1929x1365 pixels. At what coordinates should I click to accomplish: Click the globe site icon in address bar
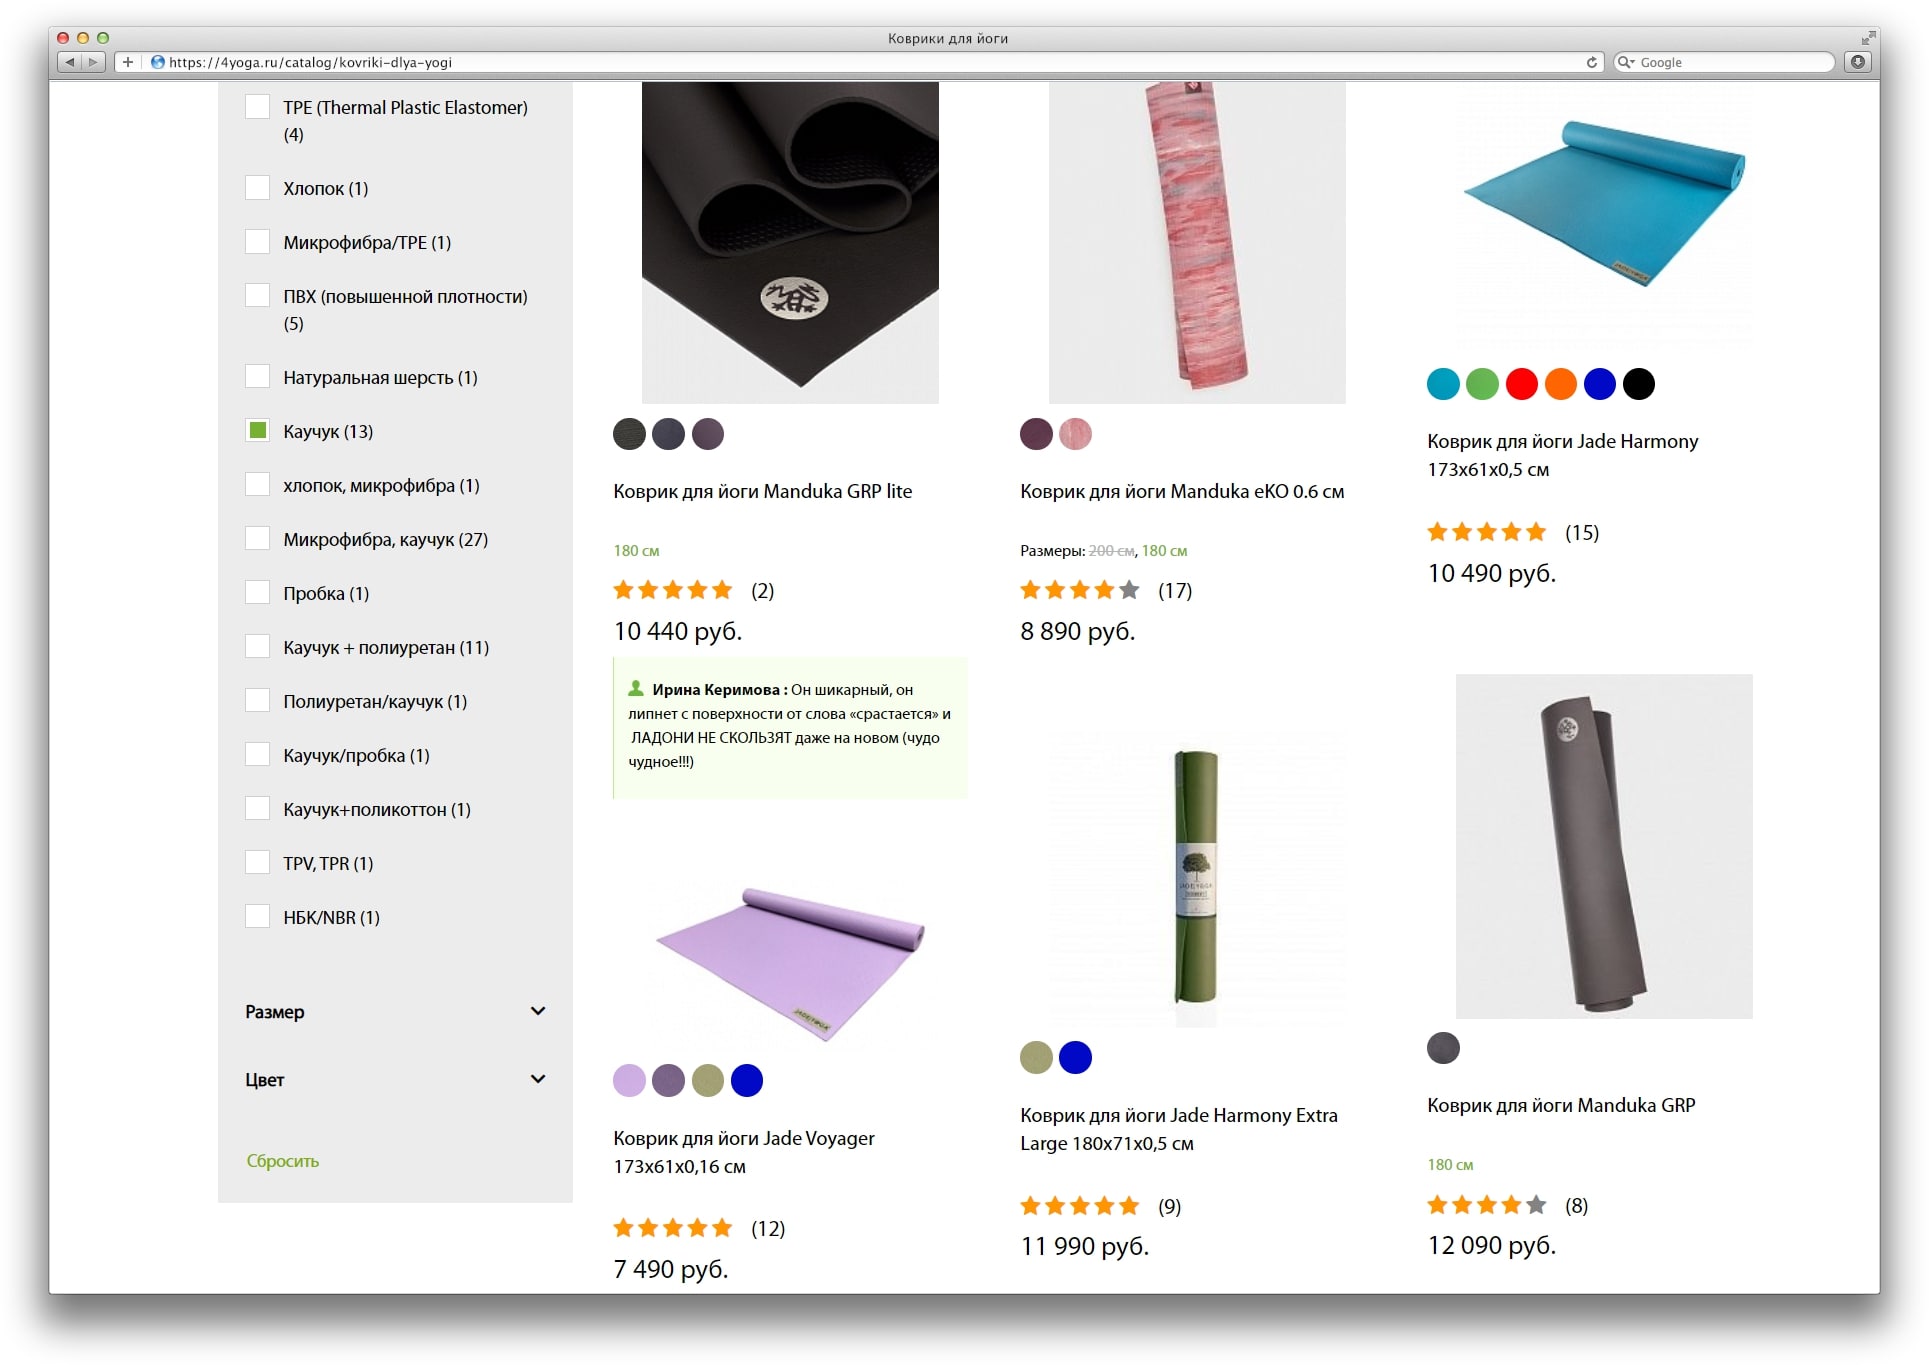click(x=157, y=62)
